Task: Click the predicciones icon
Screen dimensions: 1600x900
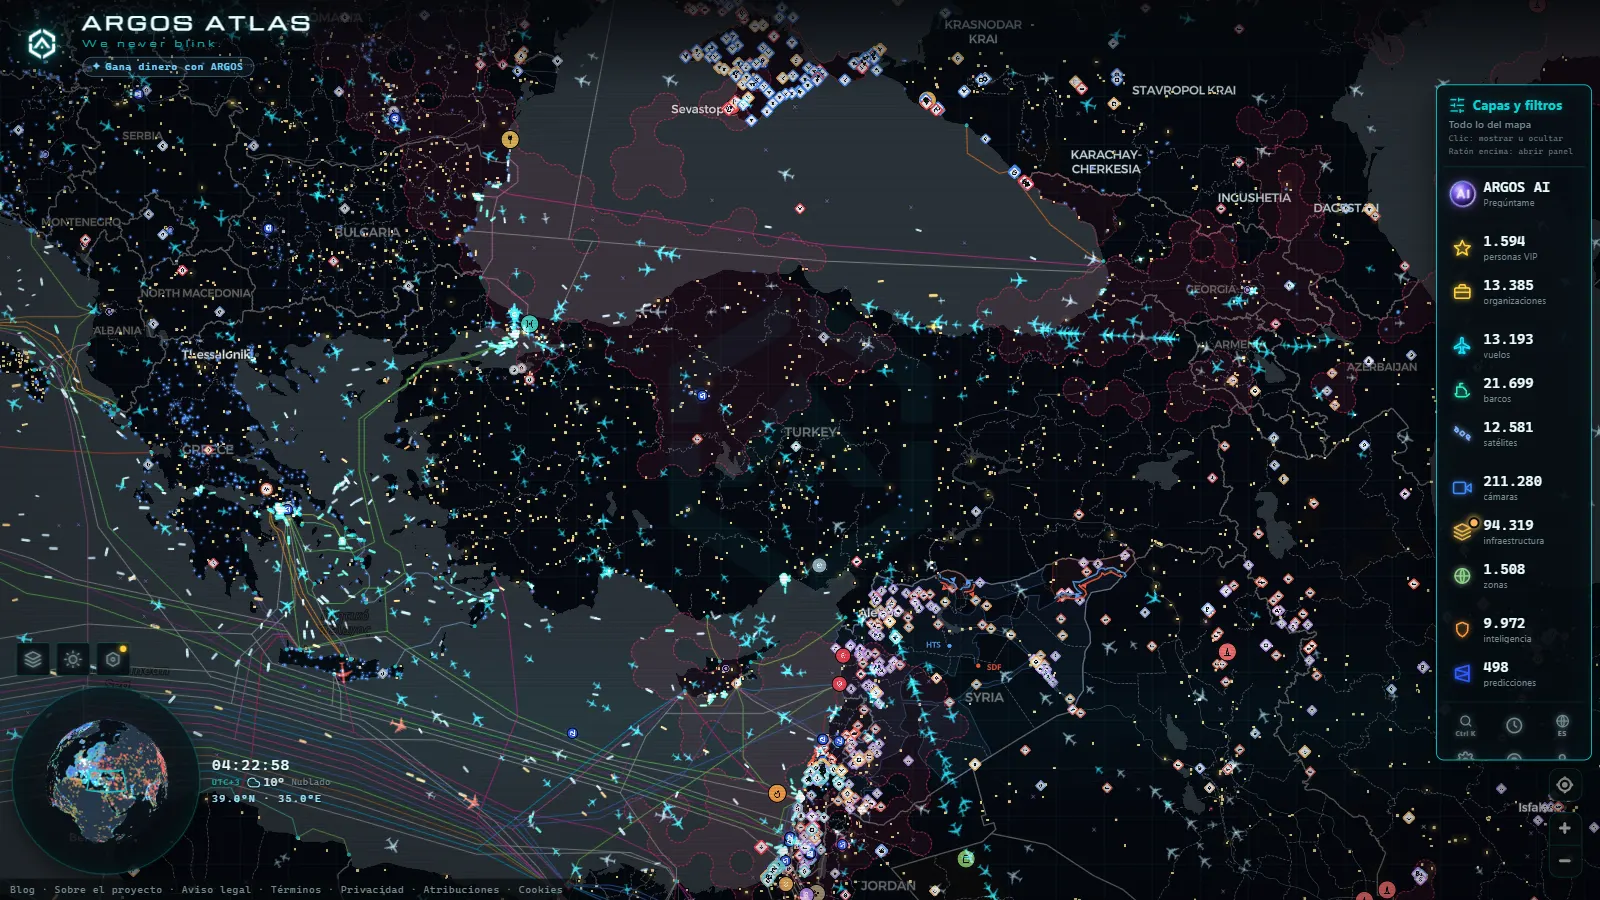Action: coord(1462,673)
